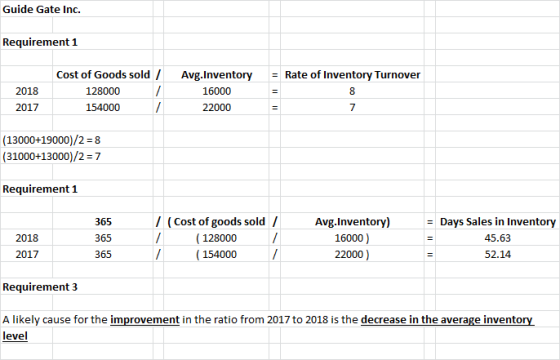Viewport: 560px width, 360px height.
Task: Select the Guide Gate Inc. title cell
Action: pos(41,9)
